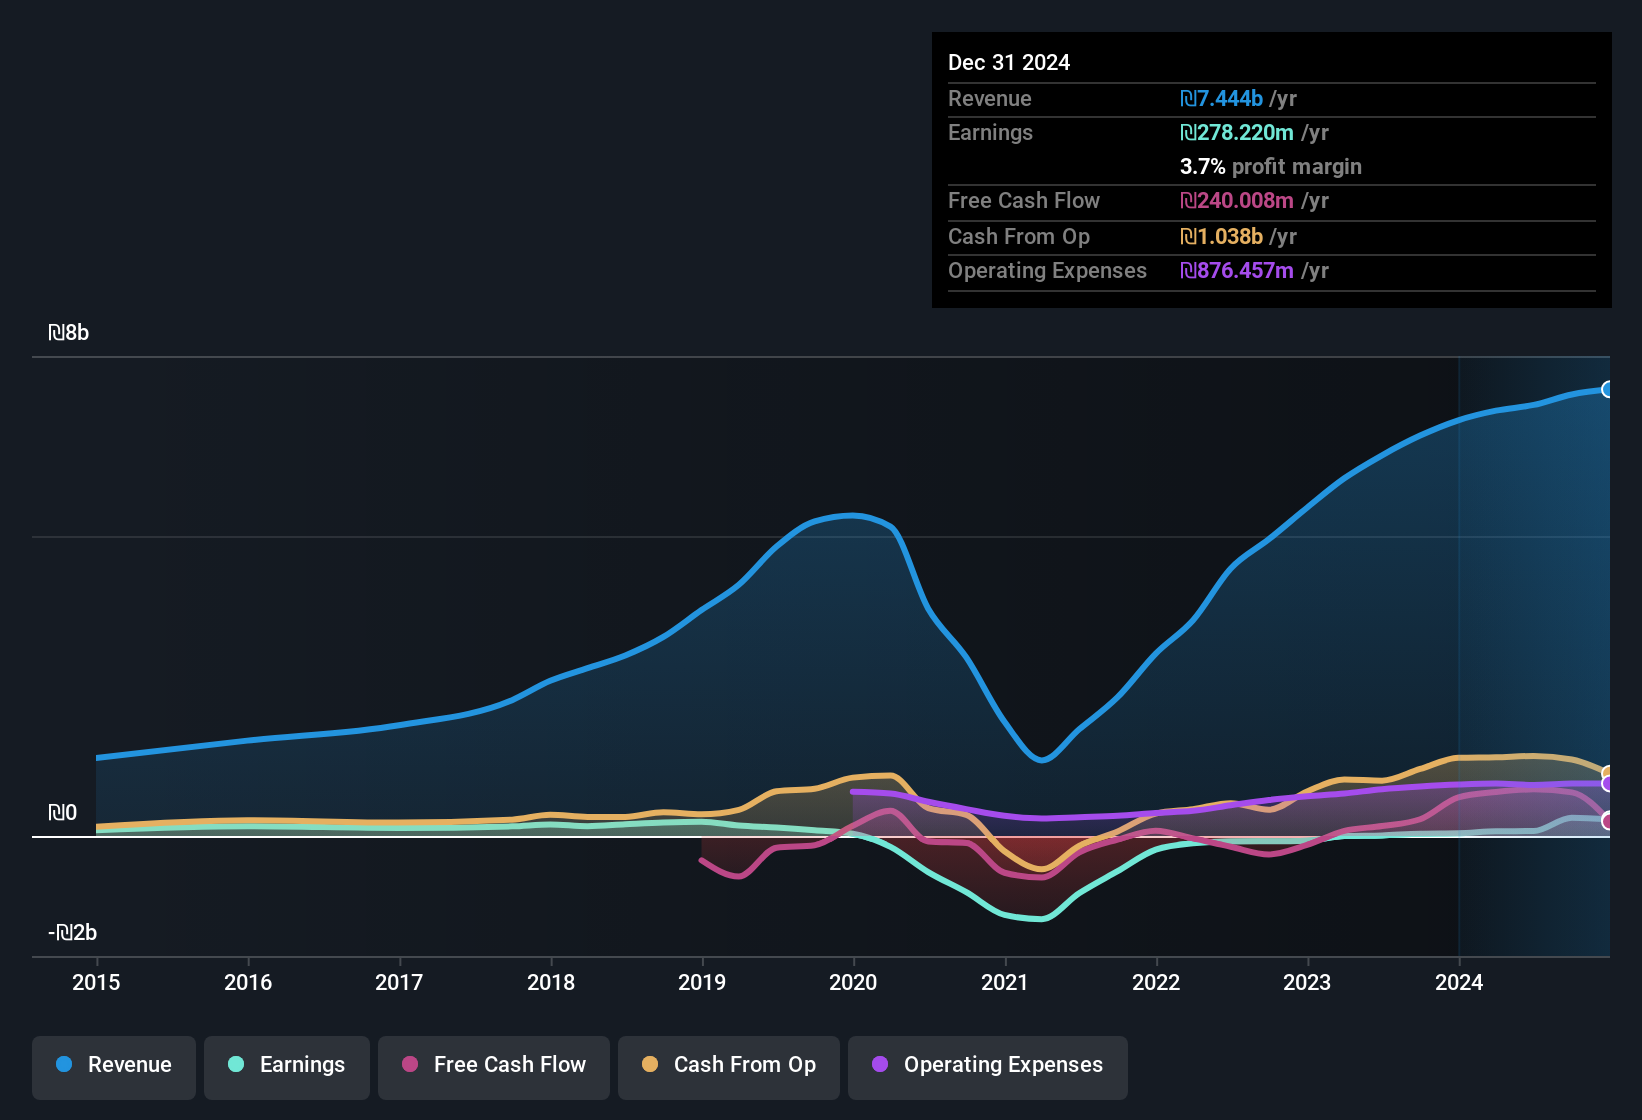This screenshot has height=1120, width=1642.
Task: Click the -₪2b y-axis label
Action: coord(73,933)
